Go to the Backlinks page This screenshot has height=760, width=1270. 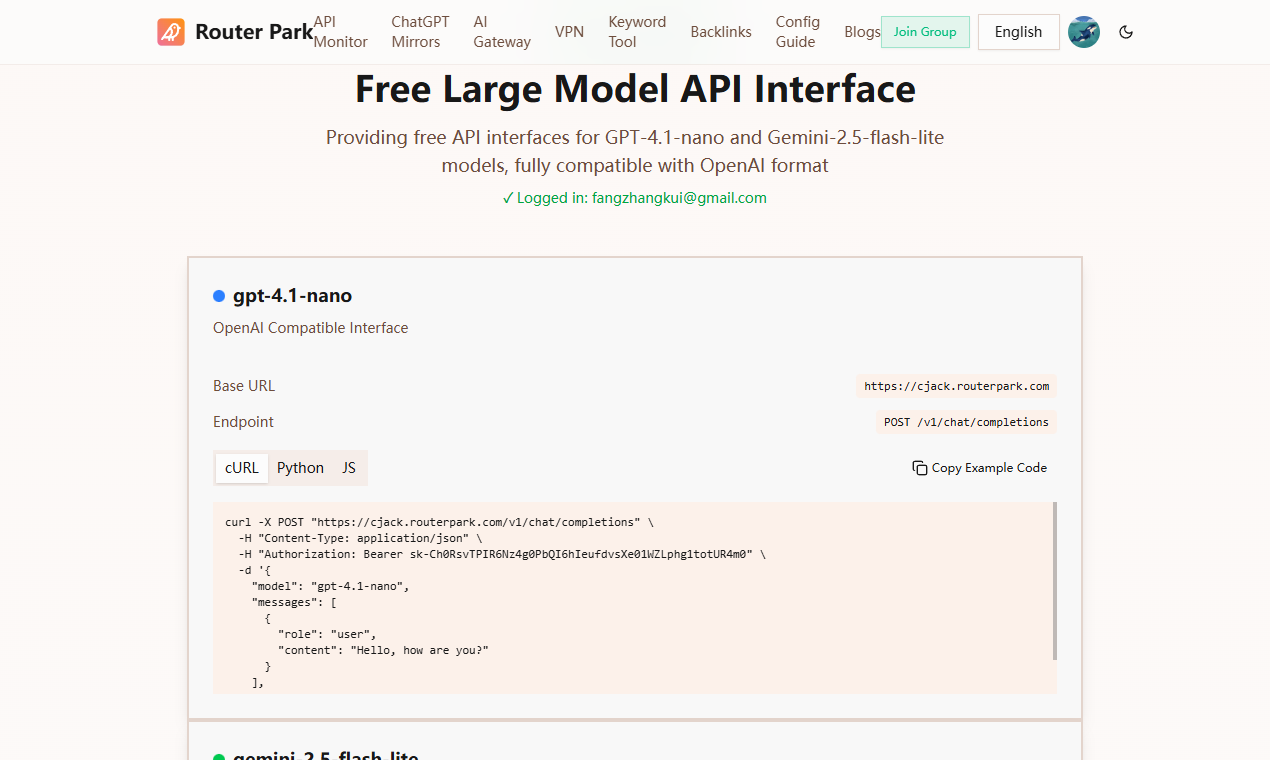point(721,32)
